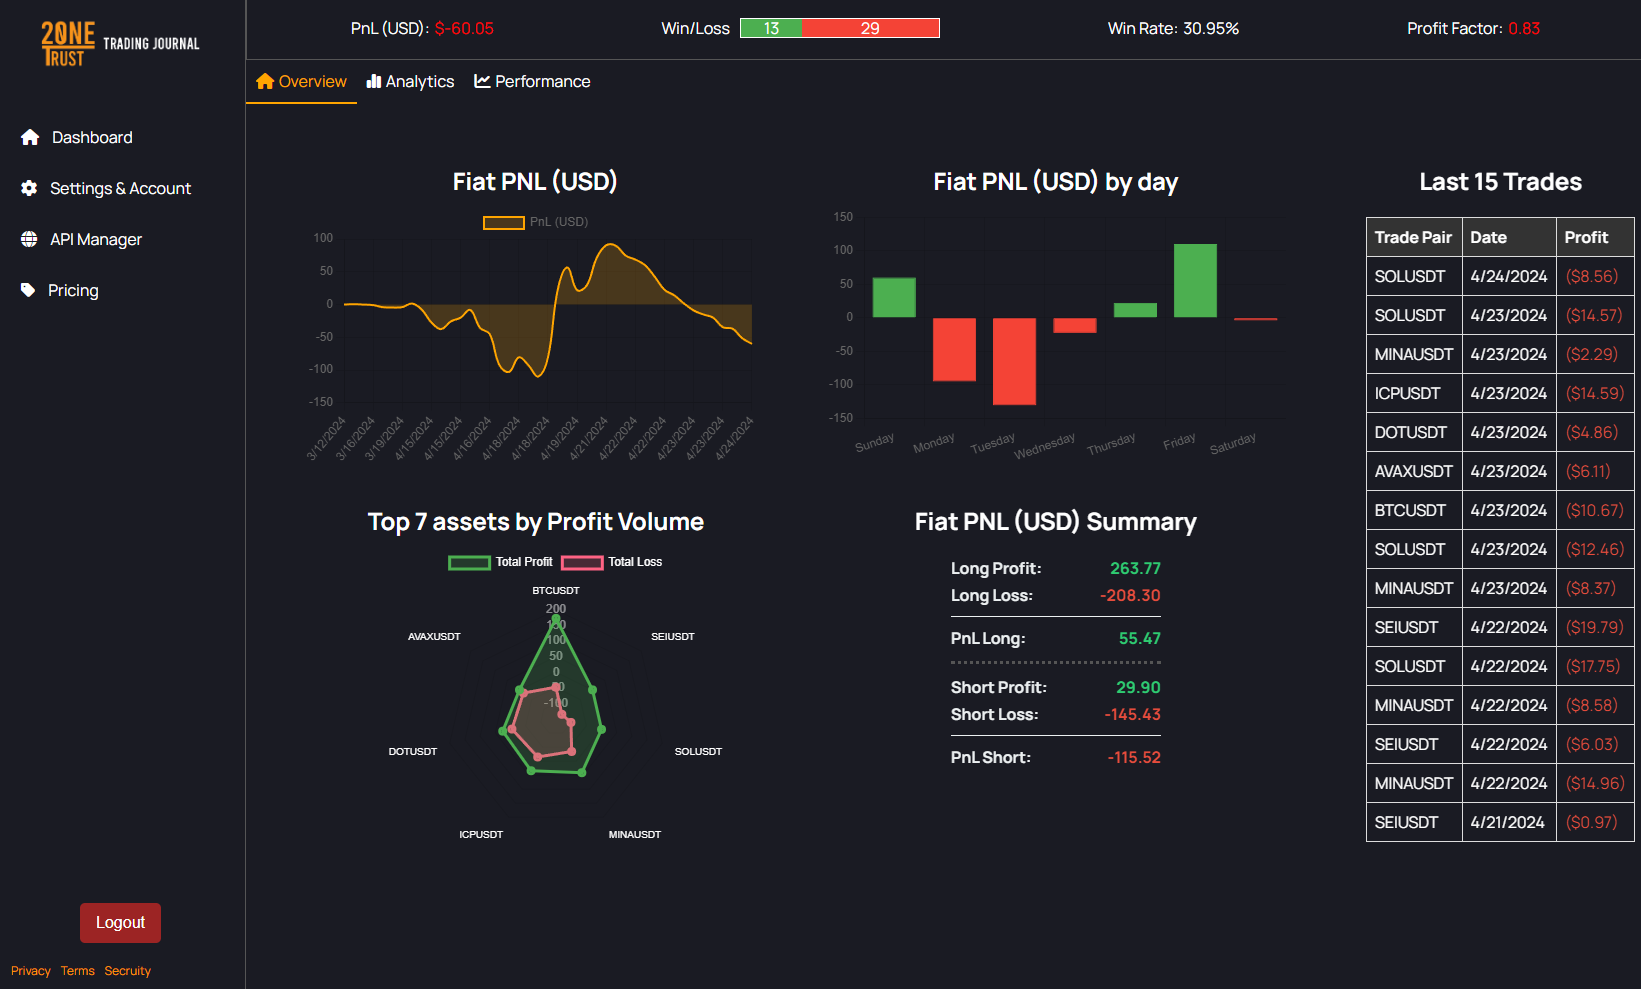Click the Monday red bar
Image resolution: width=1641 pixels, height=989 pixels.
pos(954,349)
